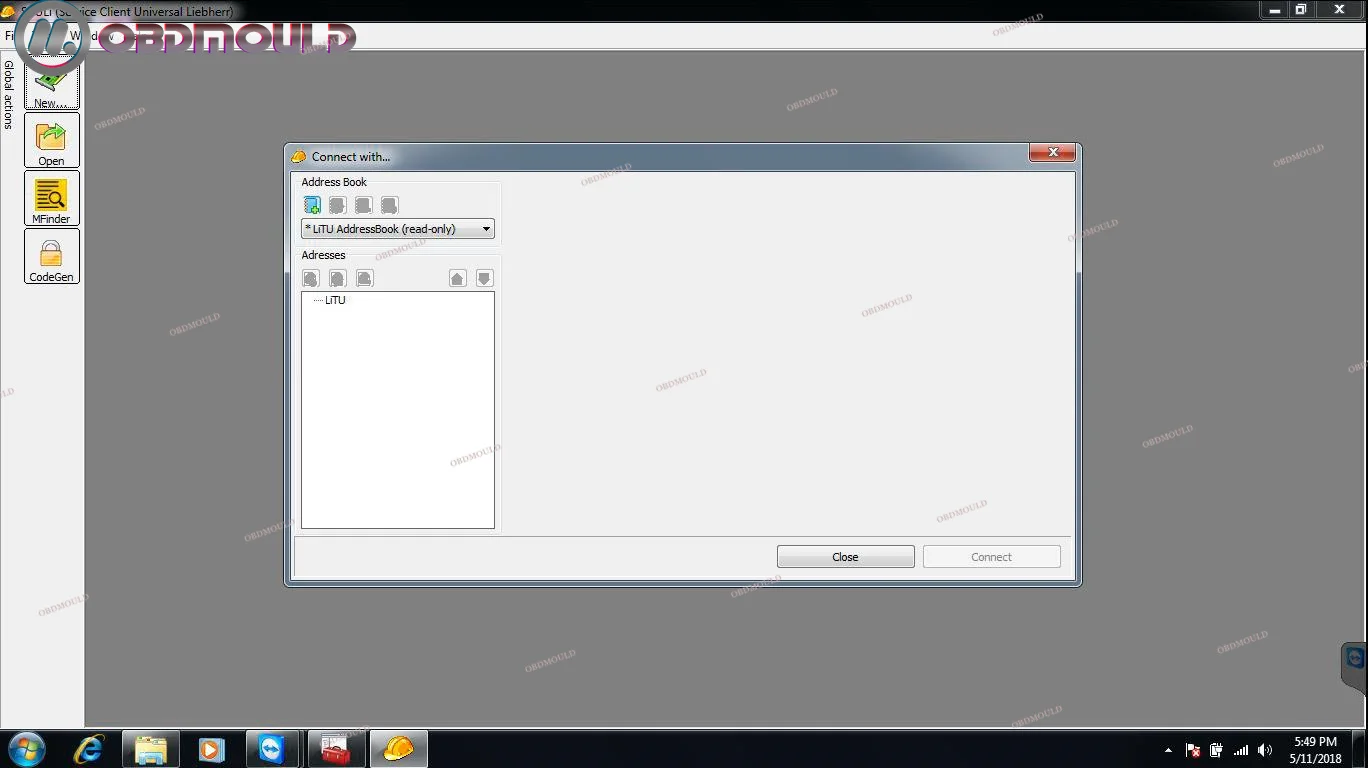Close the Connect with dialog window
Image resolution: width=1368 pixels, height=768 pixels.
[1052, 153]
